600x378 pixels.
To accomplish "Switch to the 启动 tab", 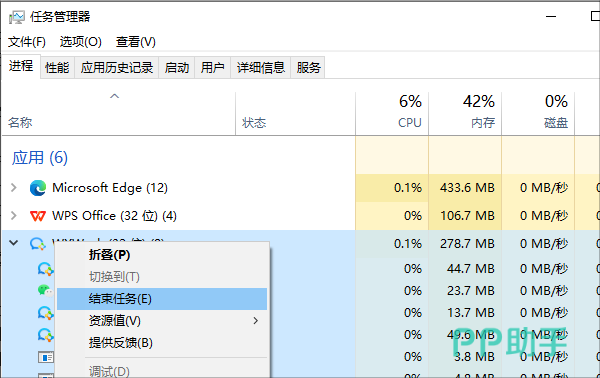I will tap(177, 68).
